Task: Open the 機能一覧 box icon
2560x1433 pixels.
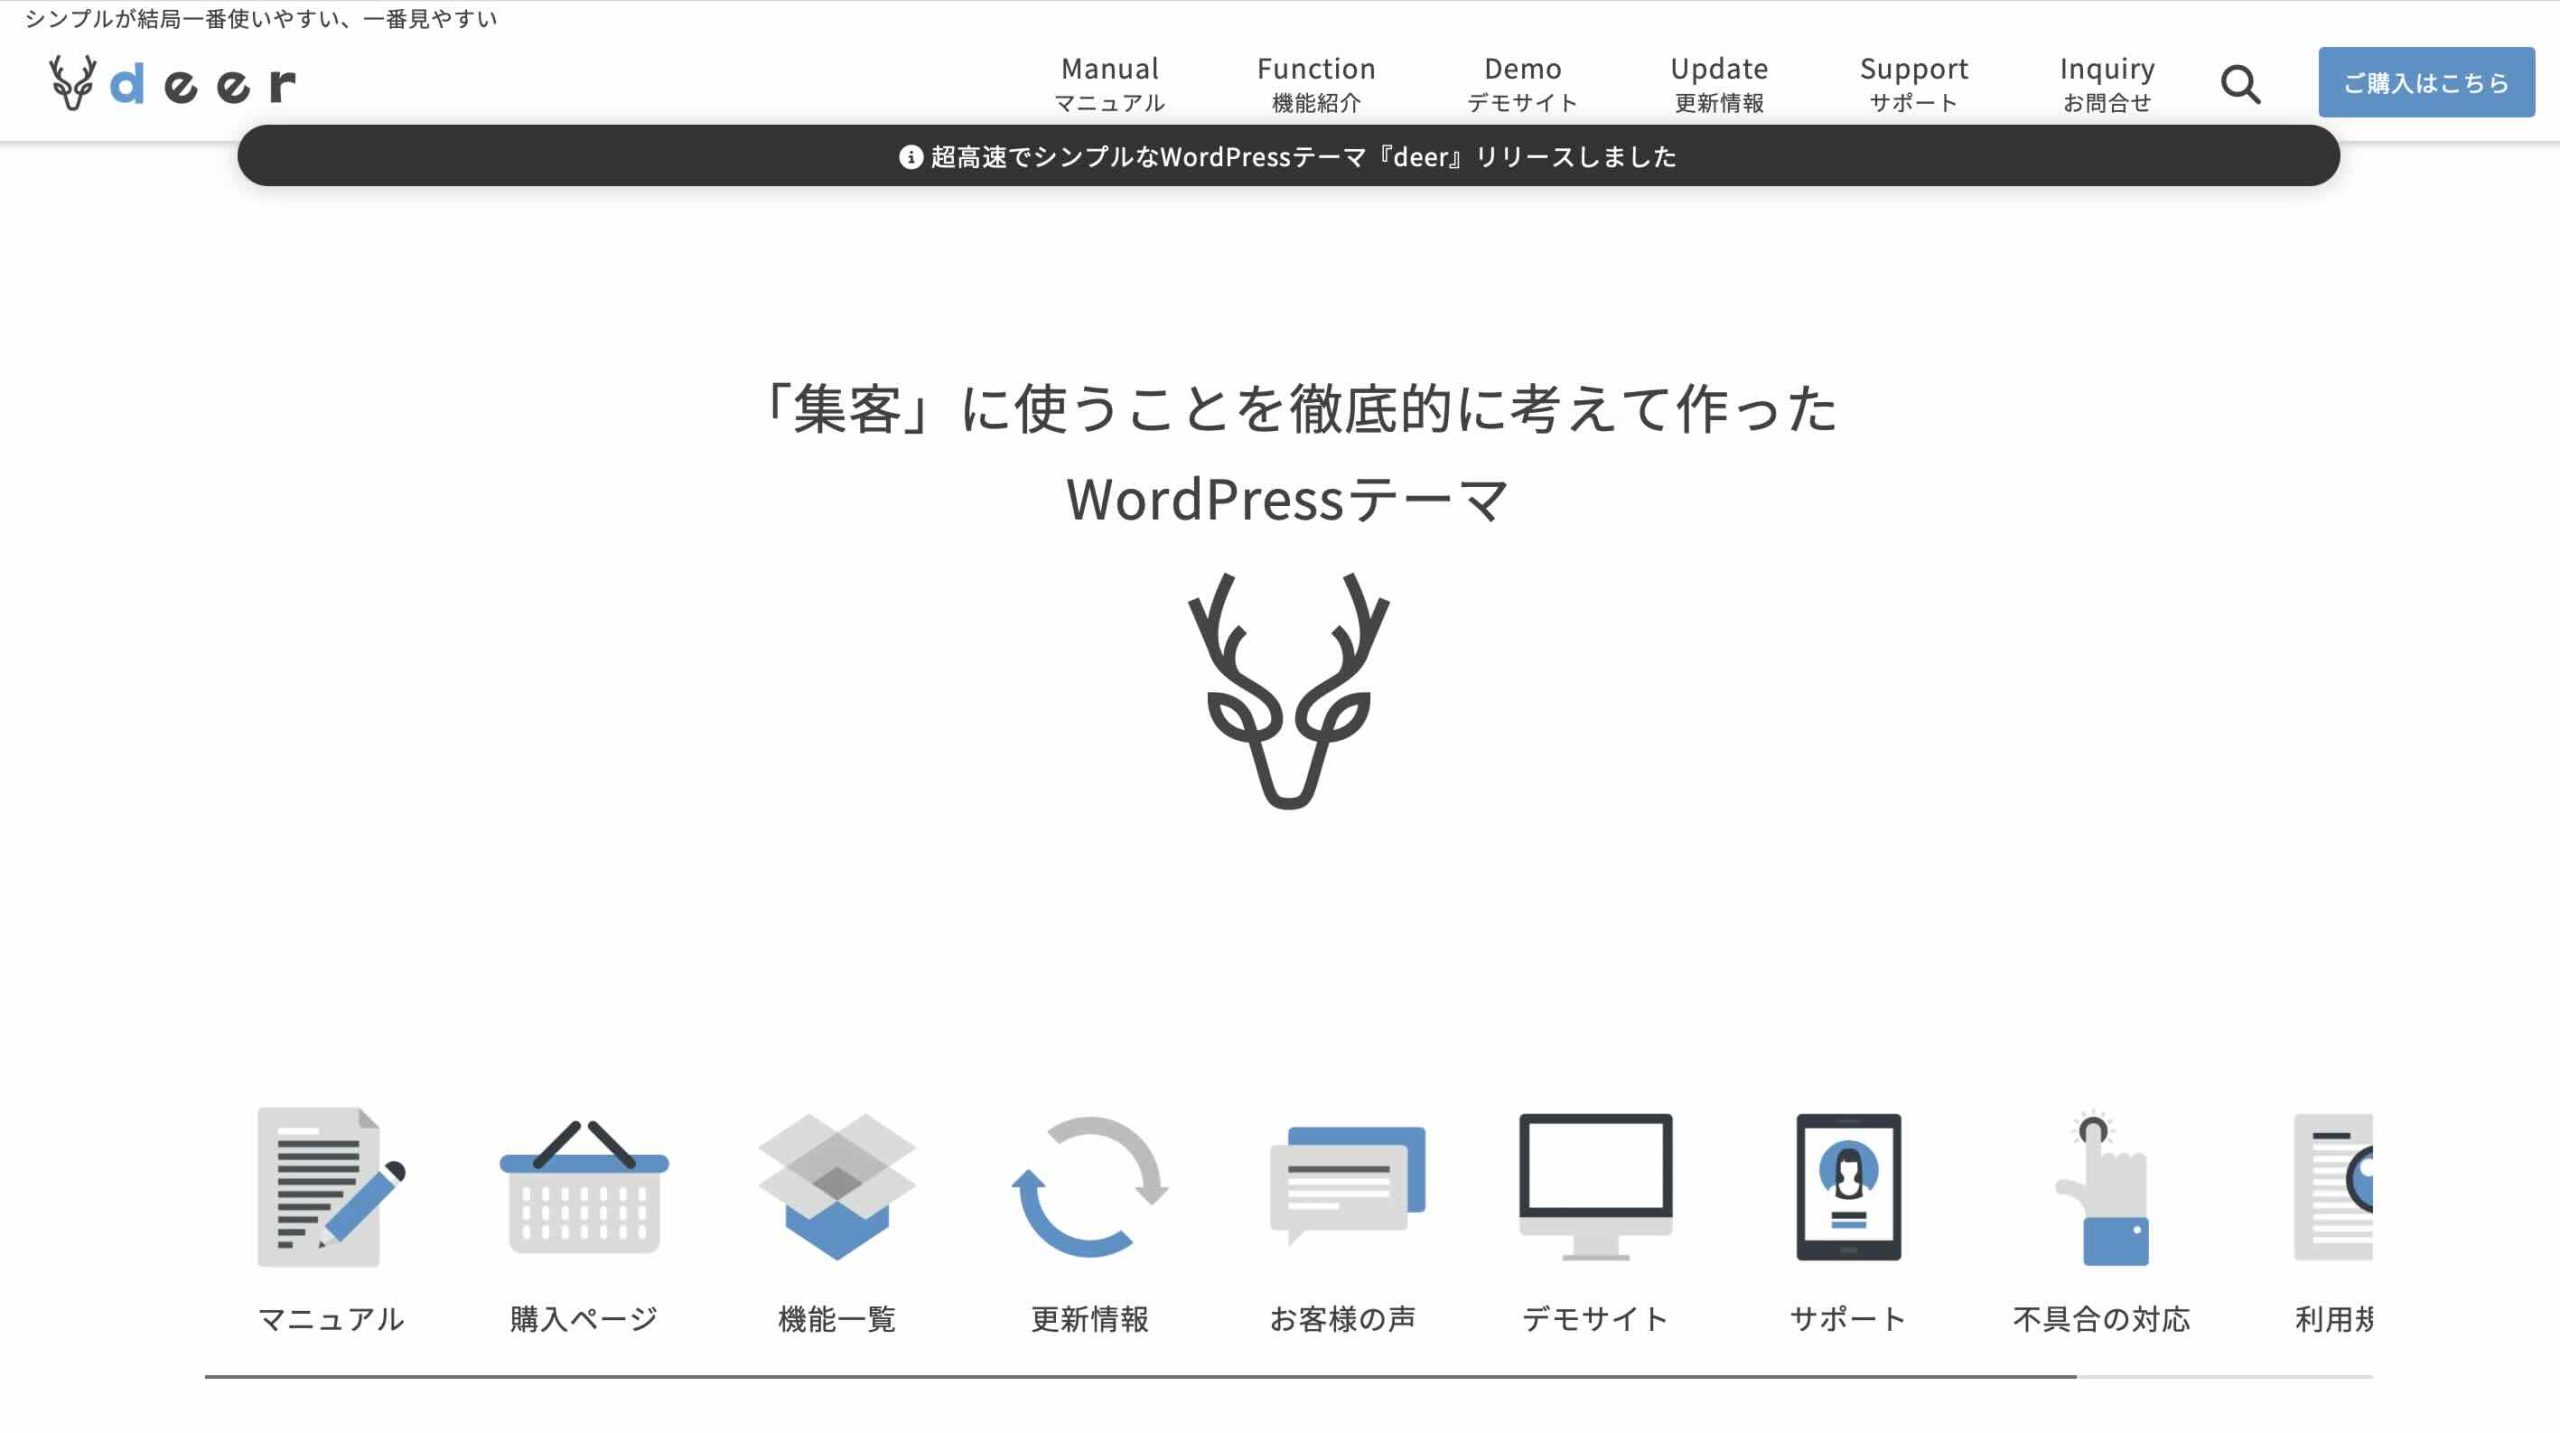Action: tap(837, 1186)
